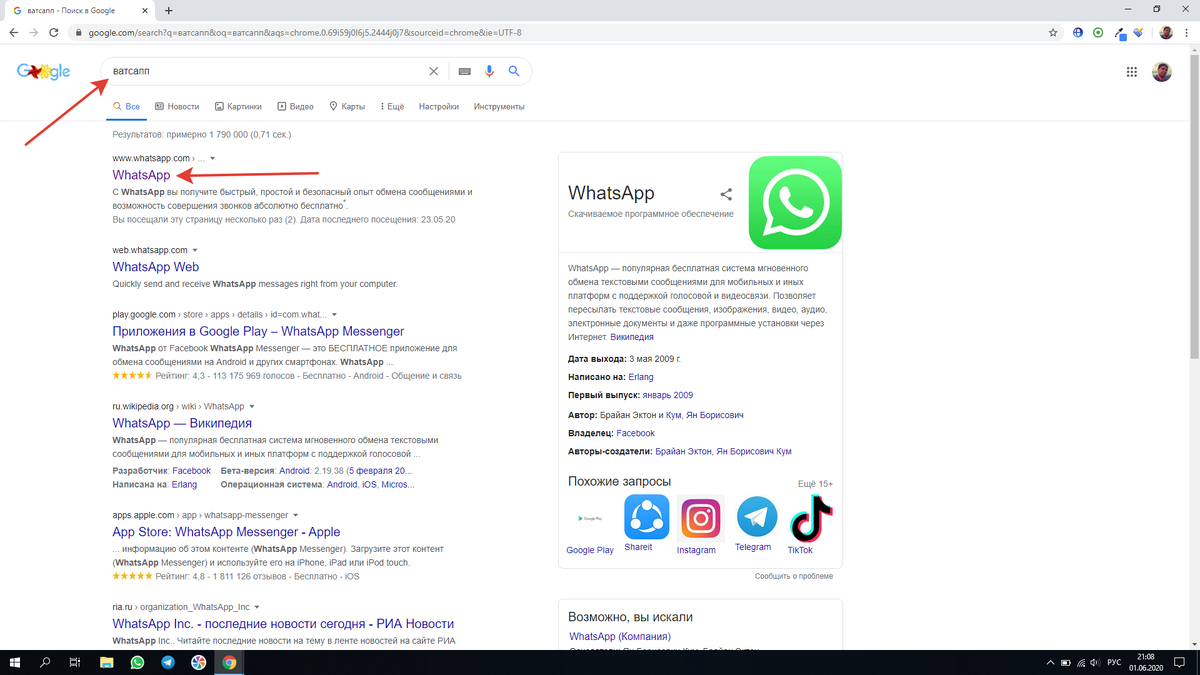
Task: Click Сообщить о проблеме feedback link
Action: point(794,576)
